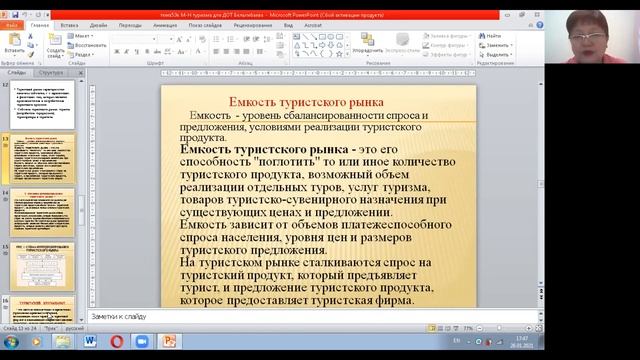Select slide 12 thumbnail
Viewport: 640px width, 360px height.
click(x=42, y=104)
